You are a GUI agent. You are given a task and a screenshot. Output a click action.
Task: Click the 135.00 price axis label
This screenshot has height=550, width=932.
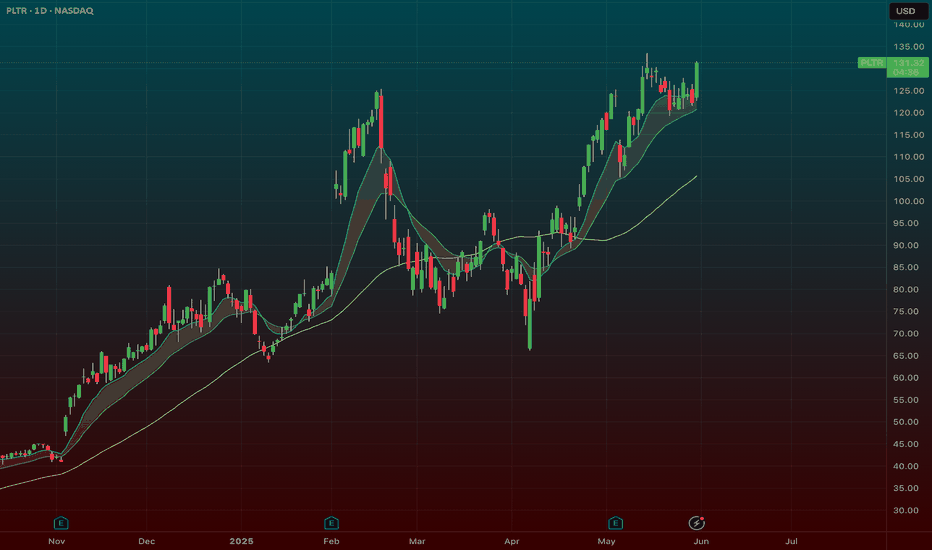[909, 46]
